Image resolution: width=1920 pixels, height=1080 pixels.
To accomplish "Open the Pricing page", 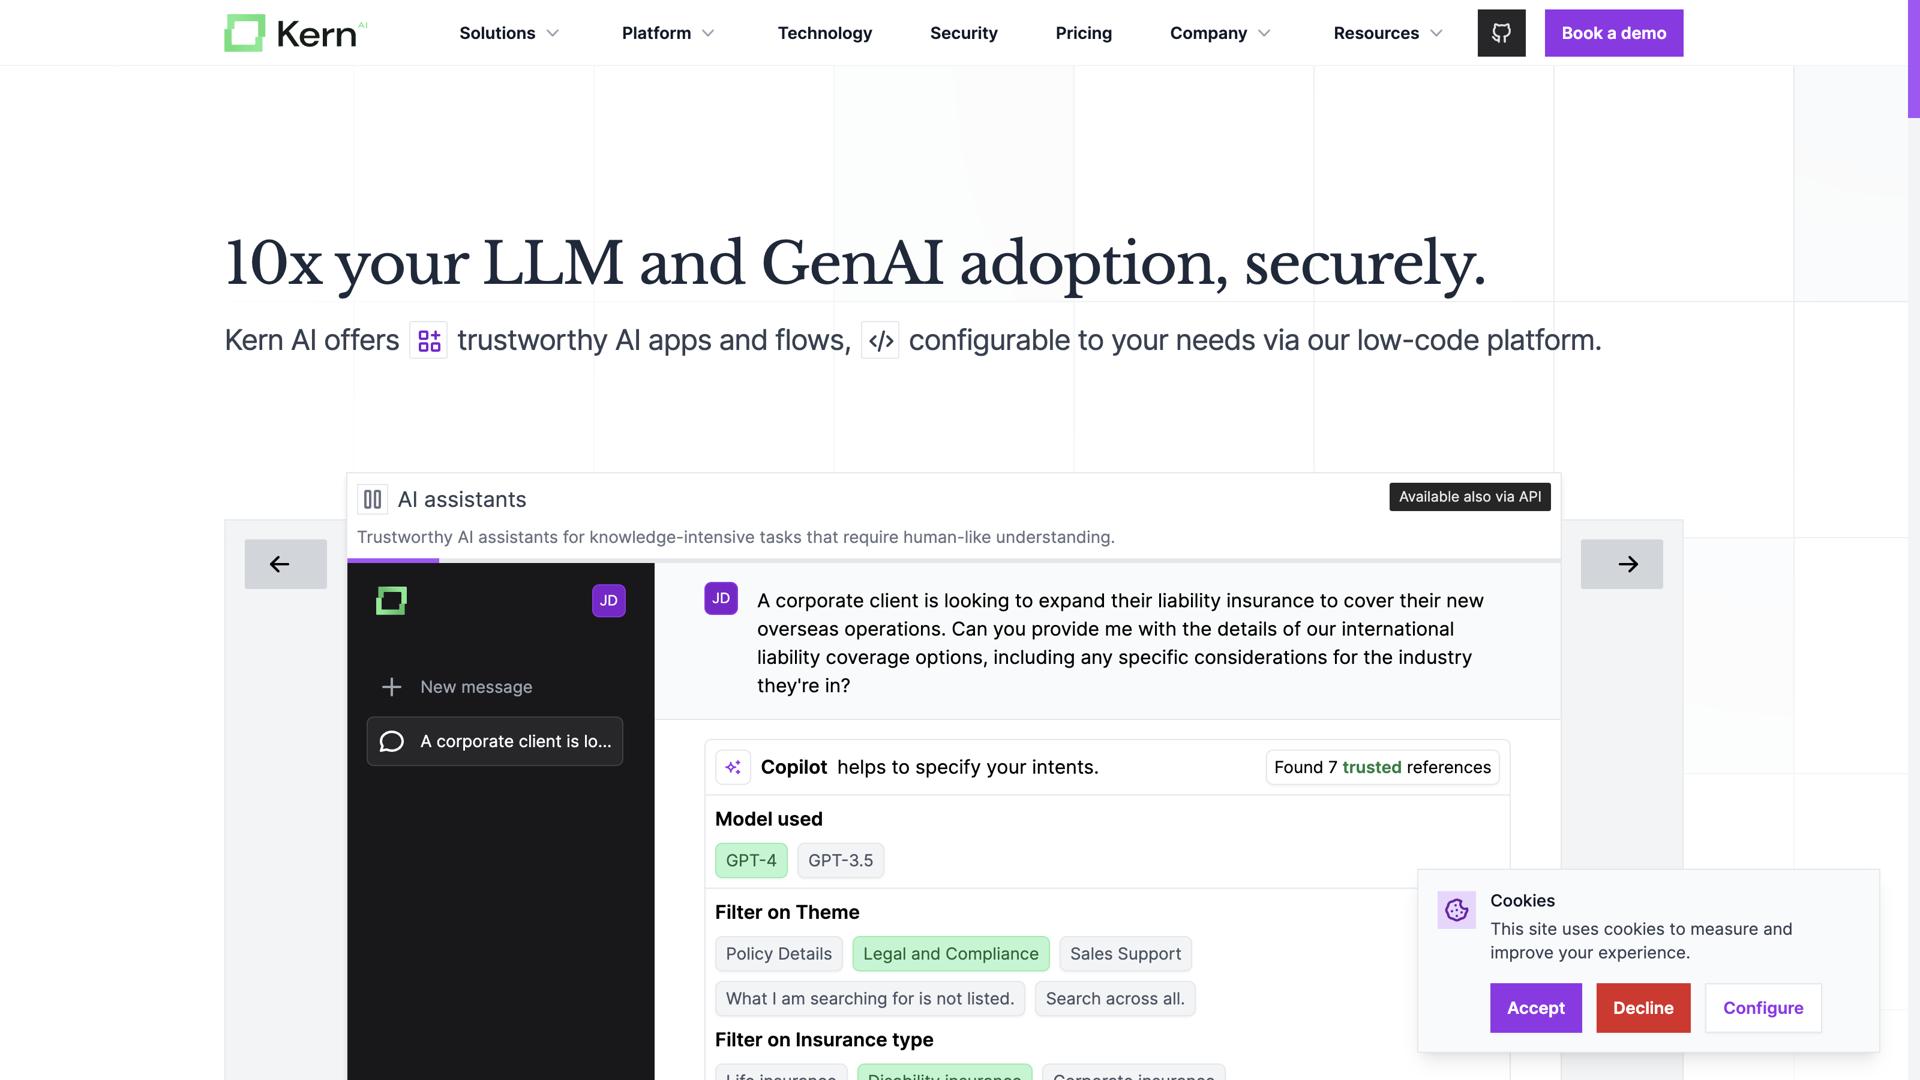I will (1083, 33).
